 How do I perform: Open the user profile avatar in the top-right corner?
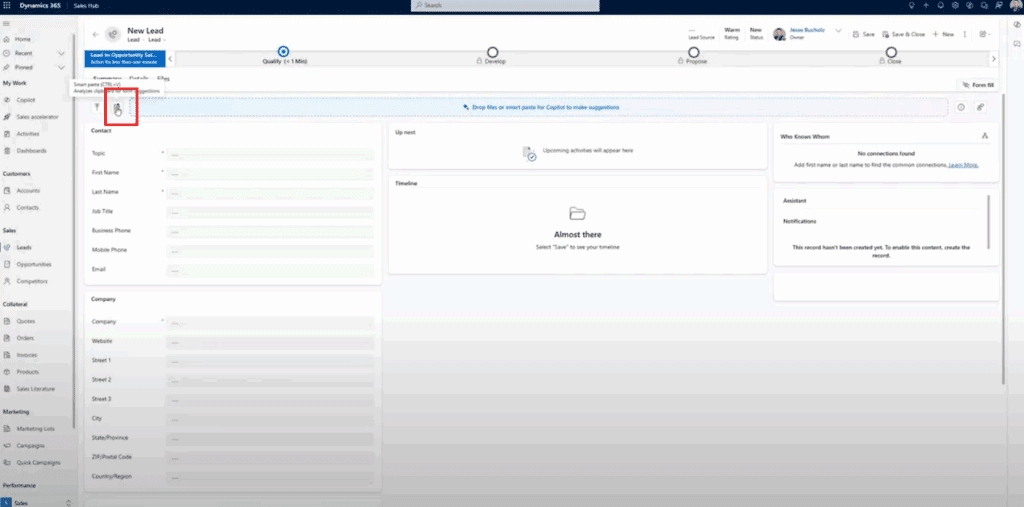coord(1016,5)
